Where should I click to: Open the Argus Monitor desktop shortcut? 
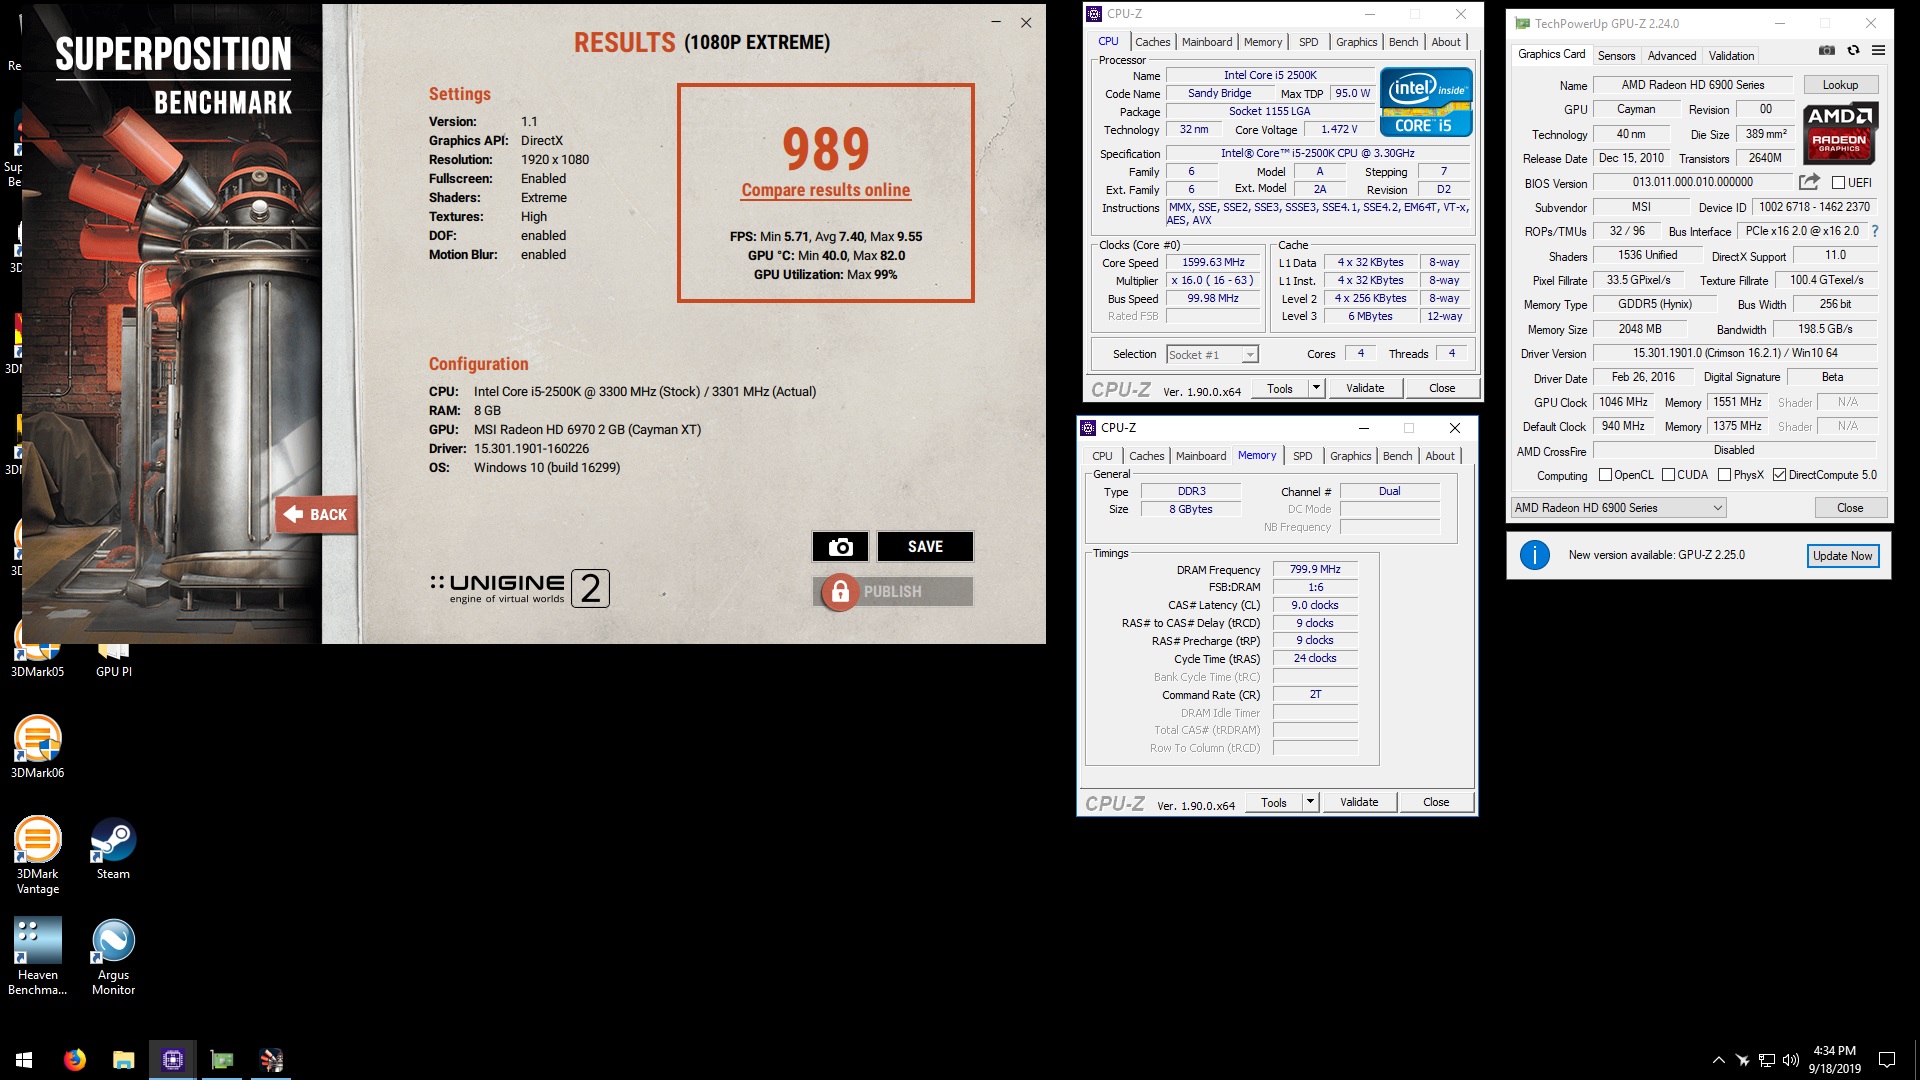pos(113,957)
